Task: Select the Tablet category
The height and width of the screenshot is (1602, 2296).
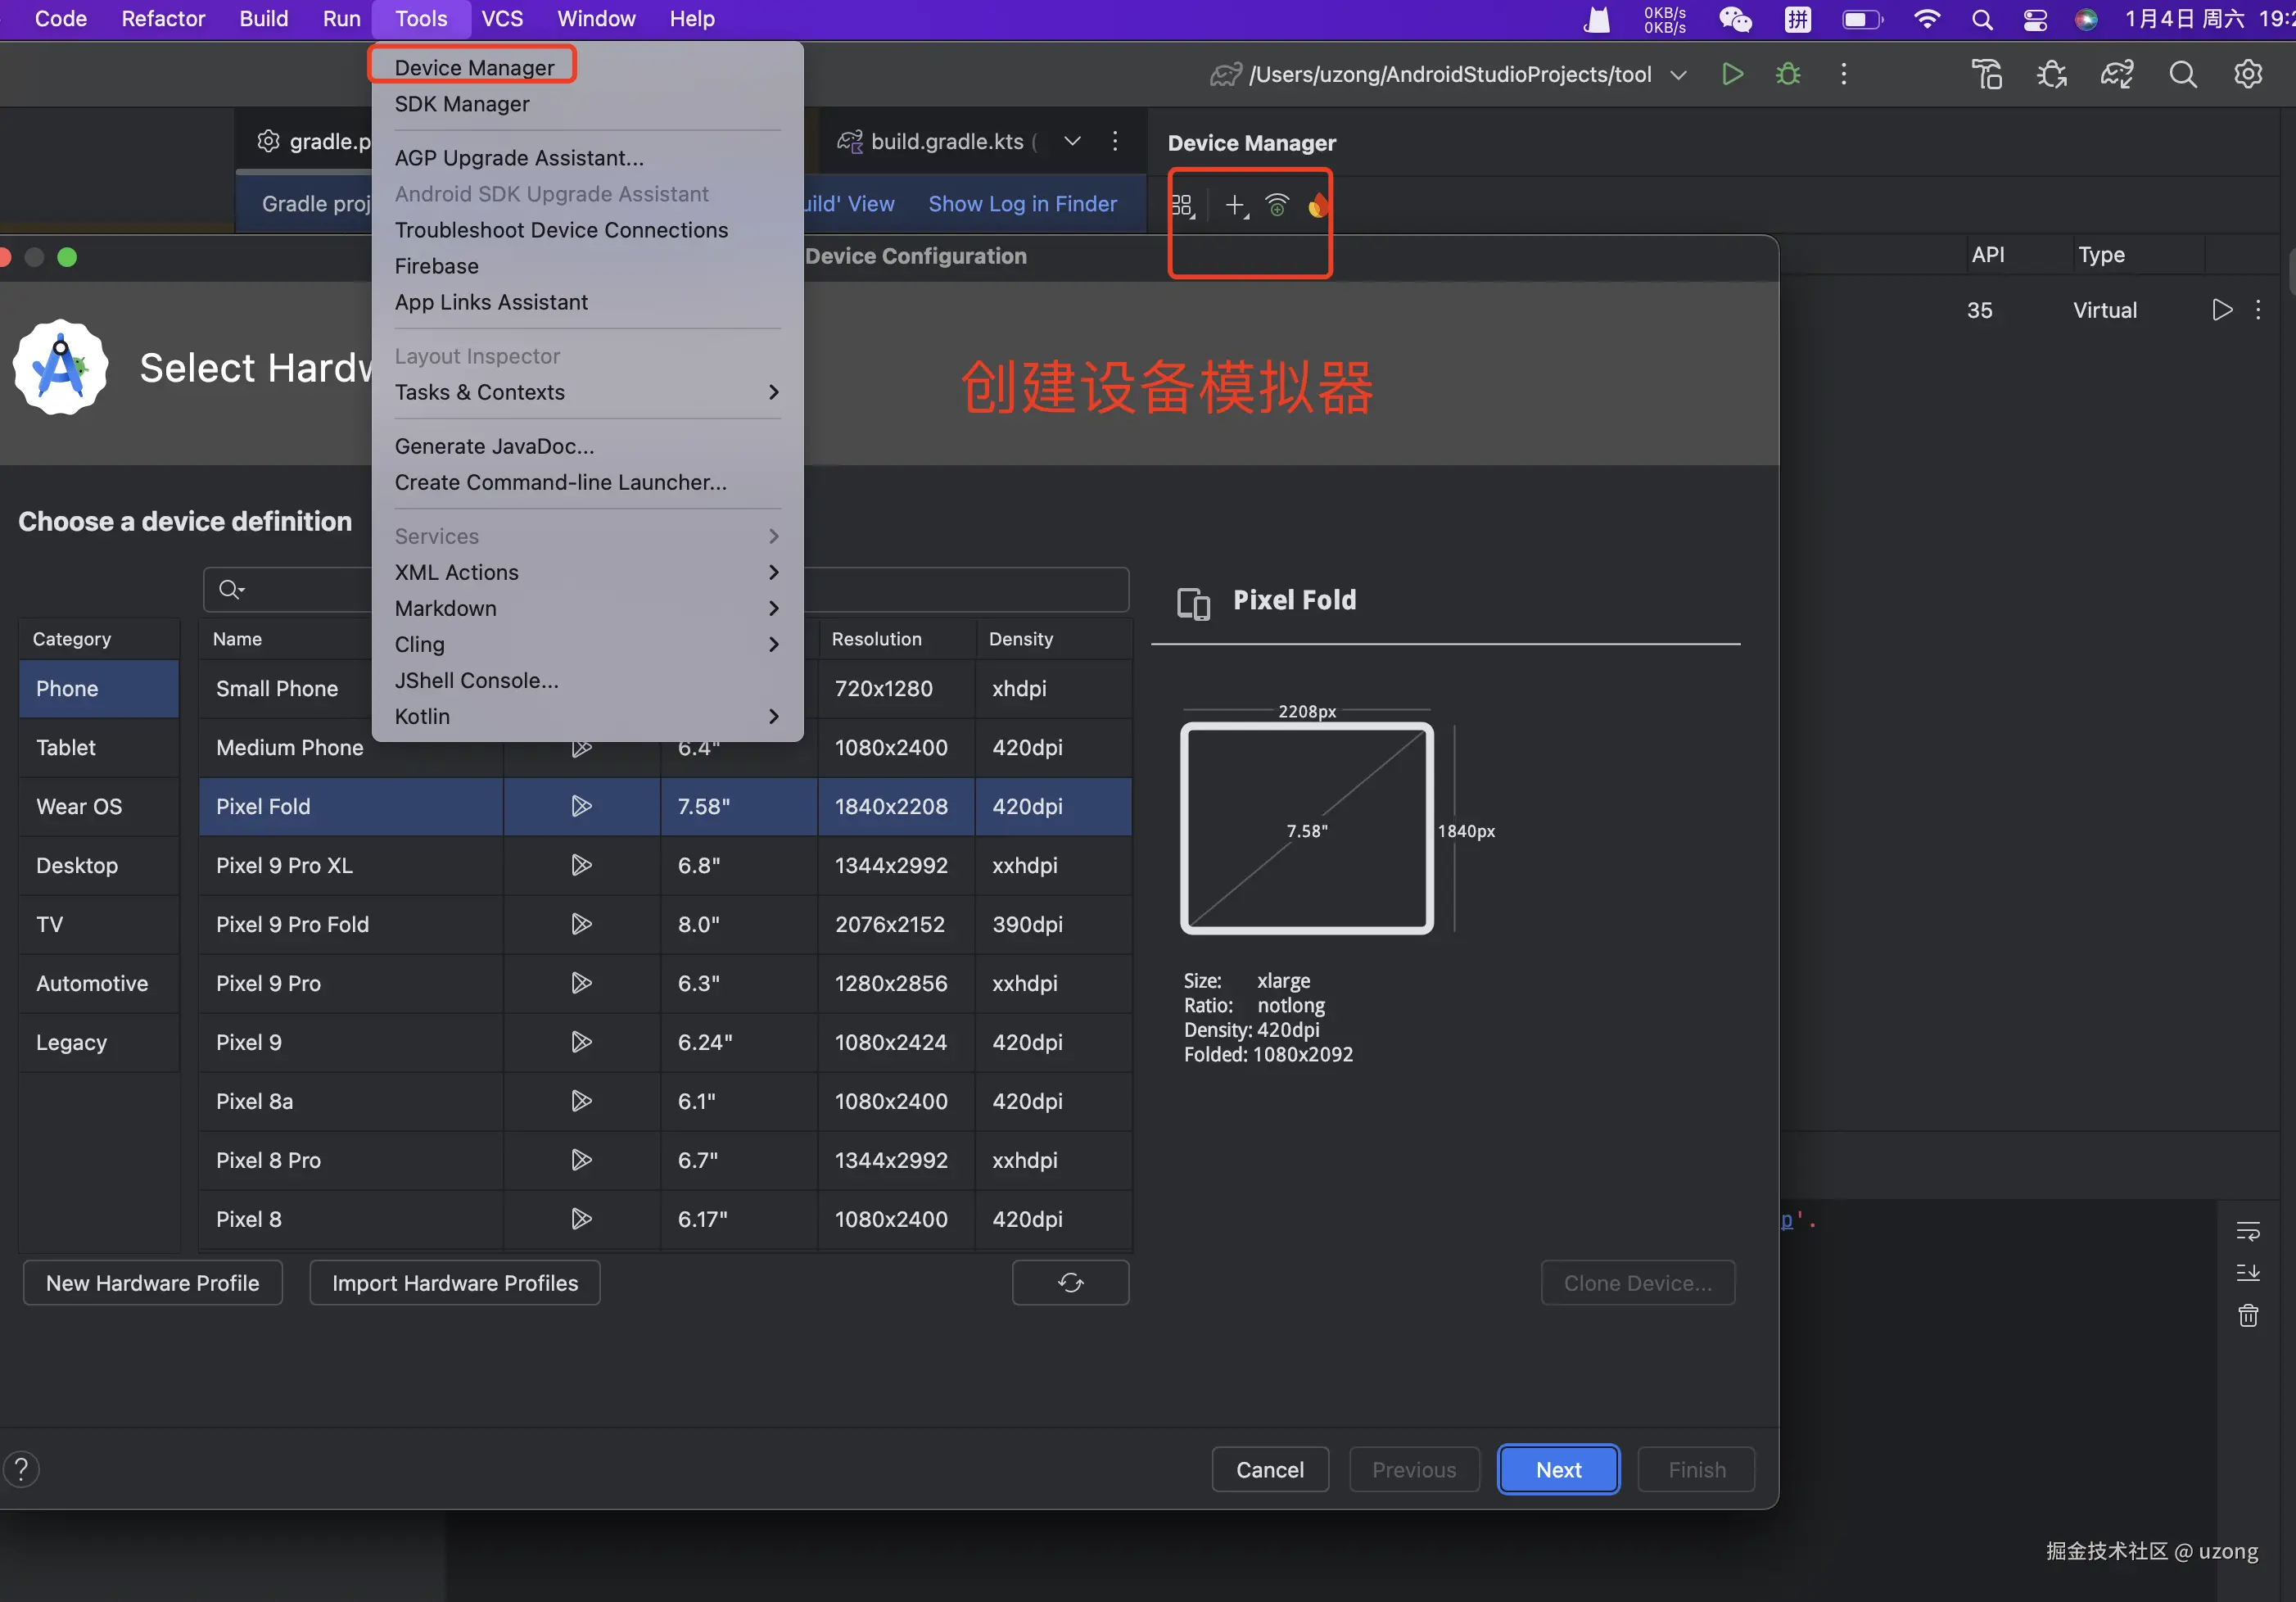Action: click(66, 747)
